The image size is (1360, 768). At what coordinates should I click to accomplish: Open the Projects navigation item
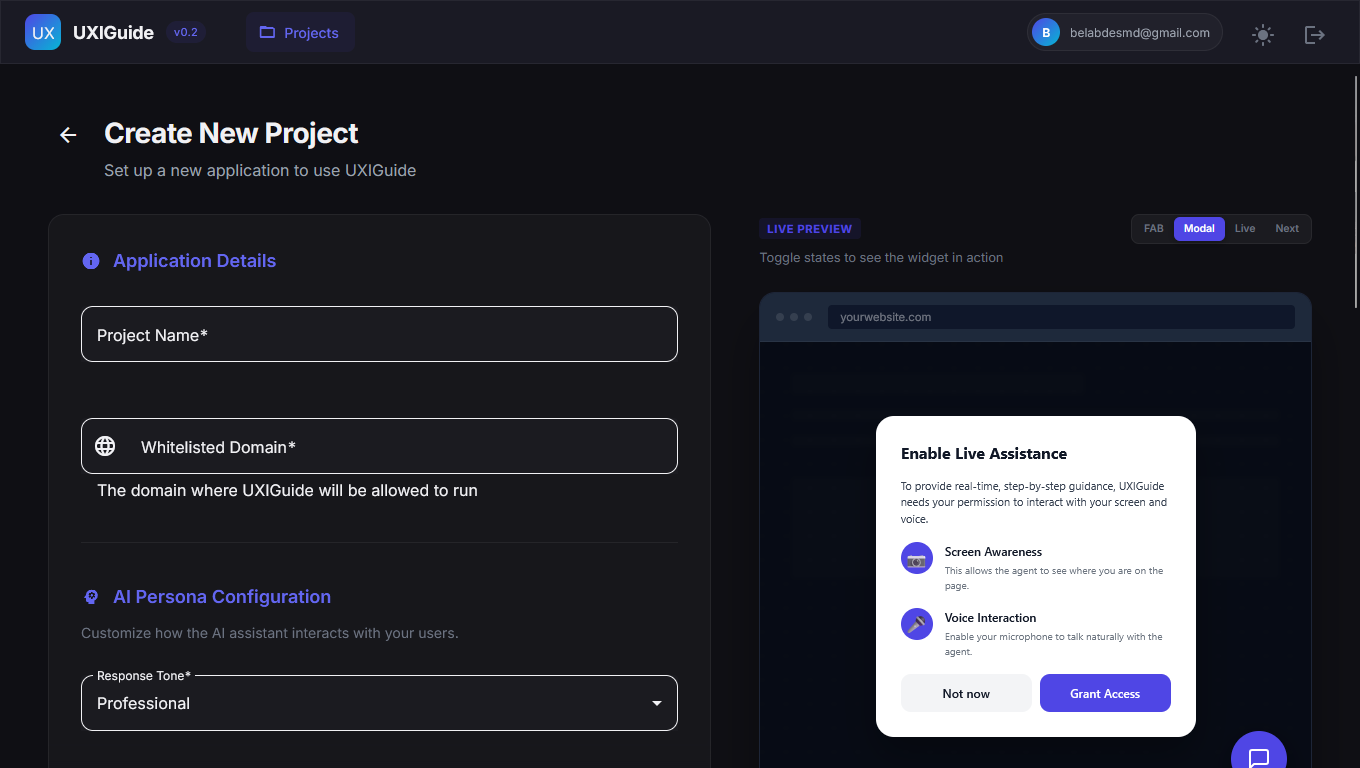(300, 32)
